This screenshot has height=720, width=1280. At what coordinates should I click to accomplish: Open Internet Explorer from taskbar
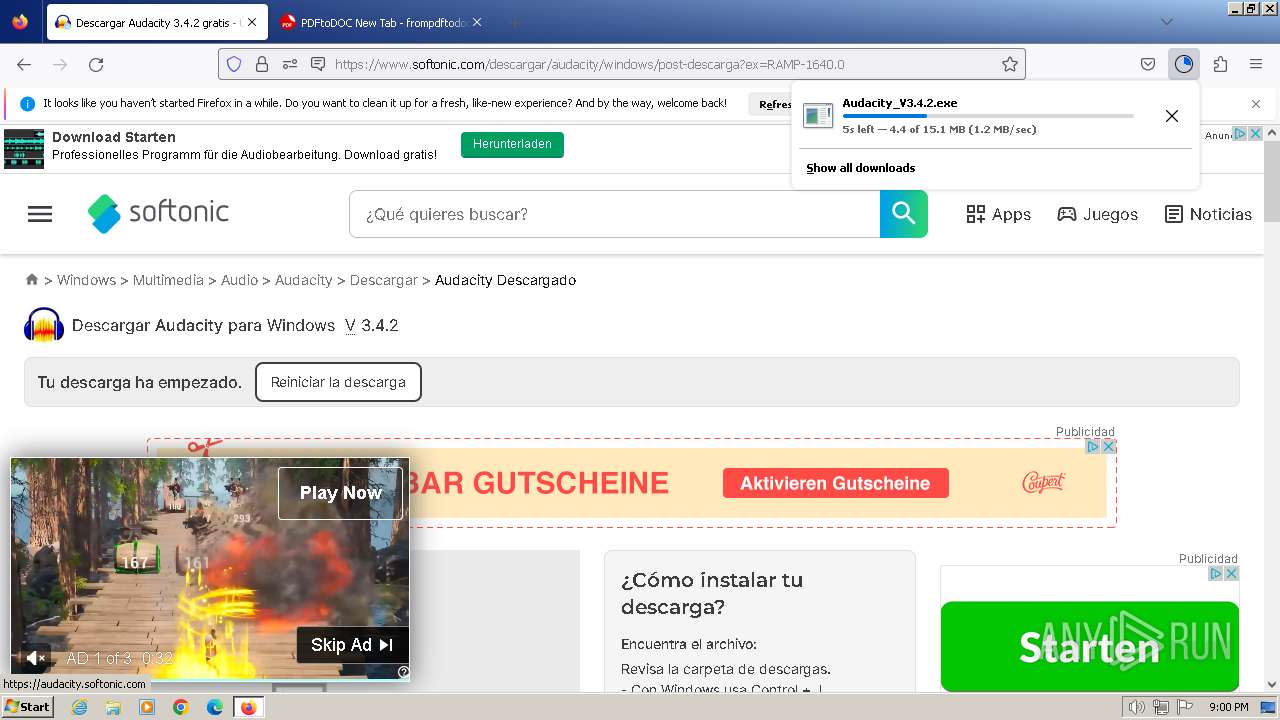tap(79, 707)
